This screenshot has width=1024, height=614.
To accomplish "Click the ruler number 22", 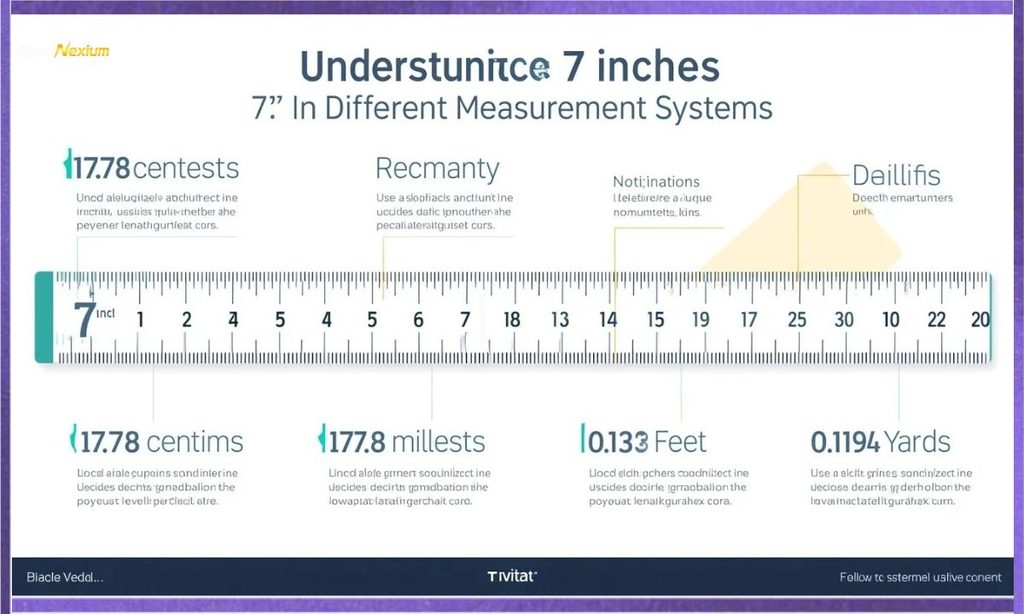I will pyautogui.click(x=936, y=319).
